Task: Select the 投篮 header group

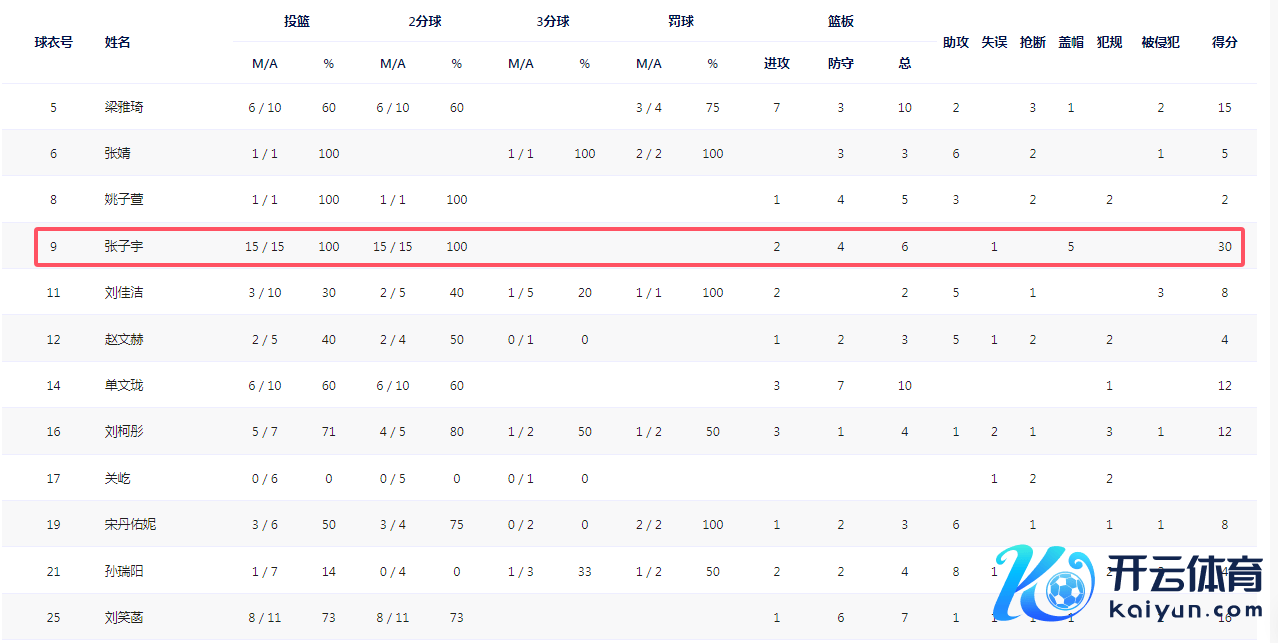Action: click(x=297, y=21)
